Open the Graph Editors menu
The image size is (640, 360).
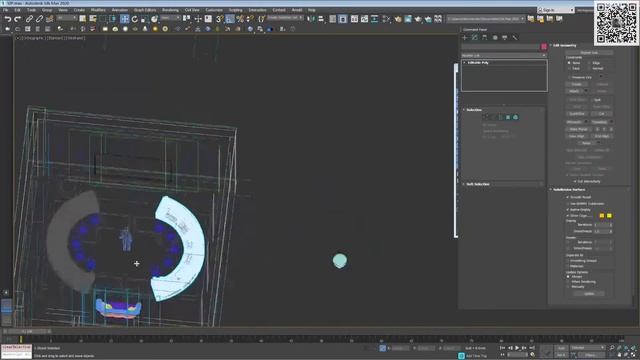(x=145, y=10)
